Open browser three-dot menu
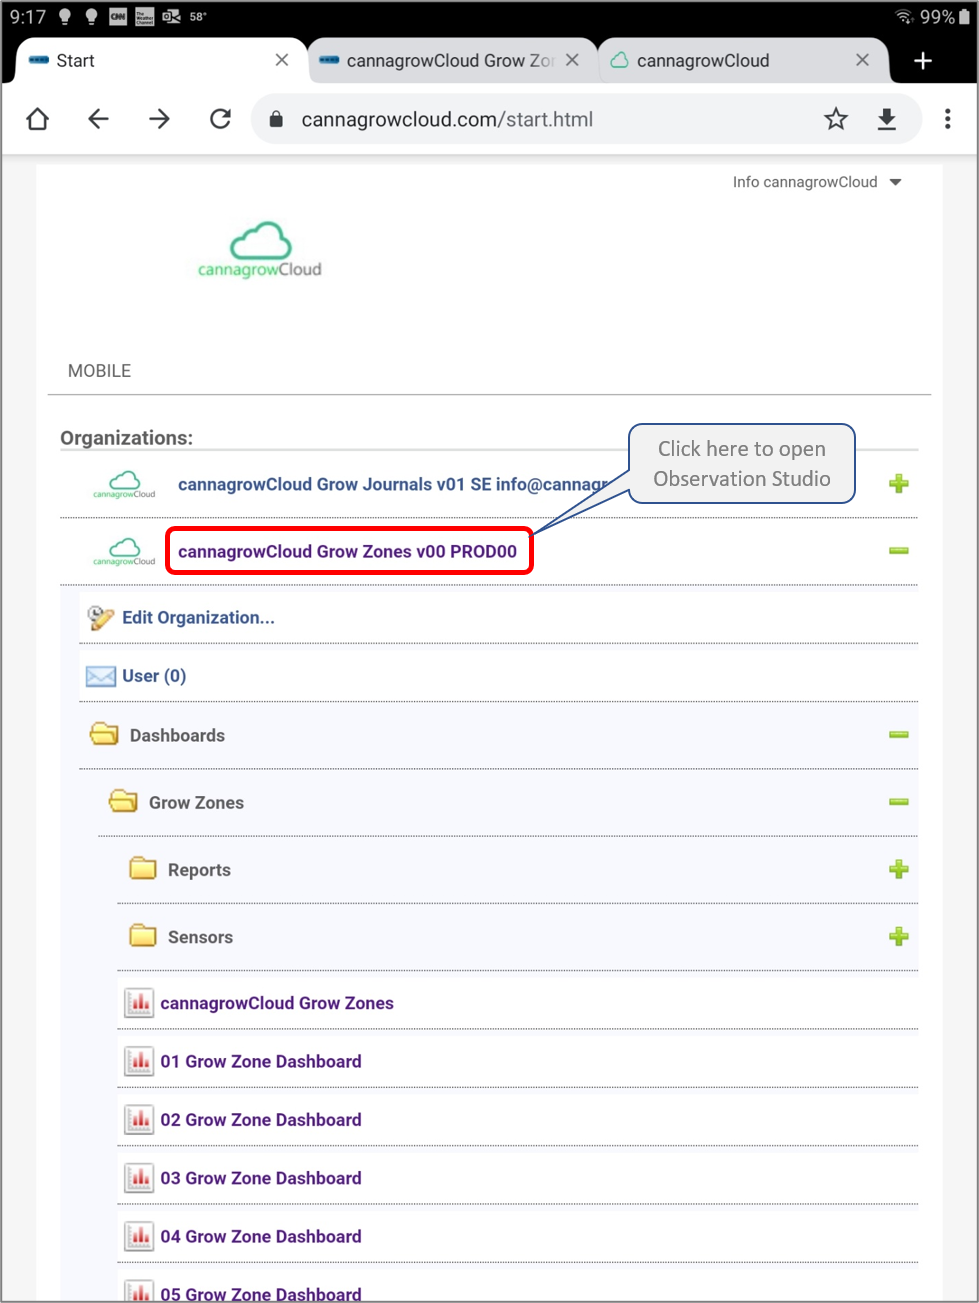The height and width of the screenshot is (1303, 979). 947,120
